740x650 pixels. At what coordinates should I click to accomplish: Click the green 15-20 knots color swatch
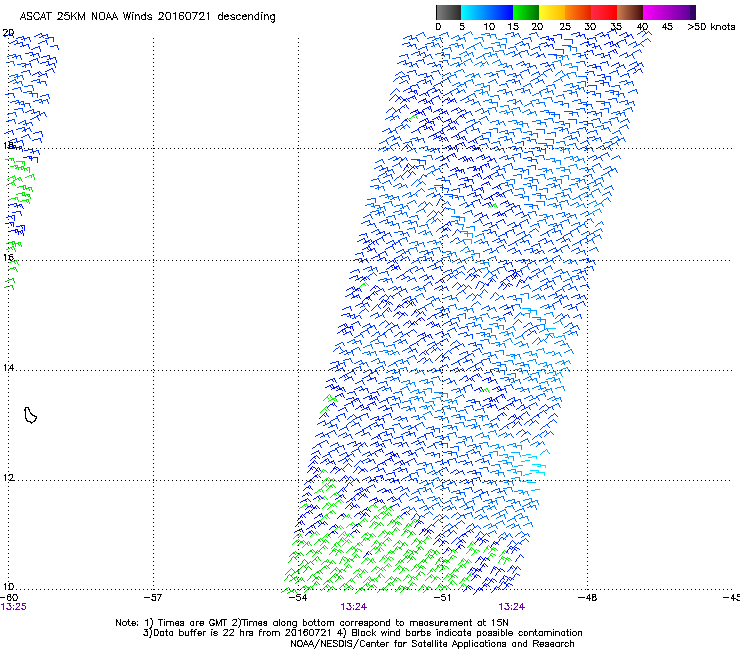tap(526, 12)
